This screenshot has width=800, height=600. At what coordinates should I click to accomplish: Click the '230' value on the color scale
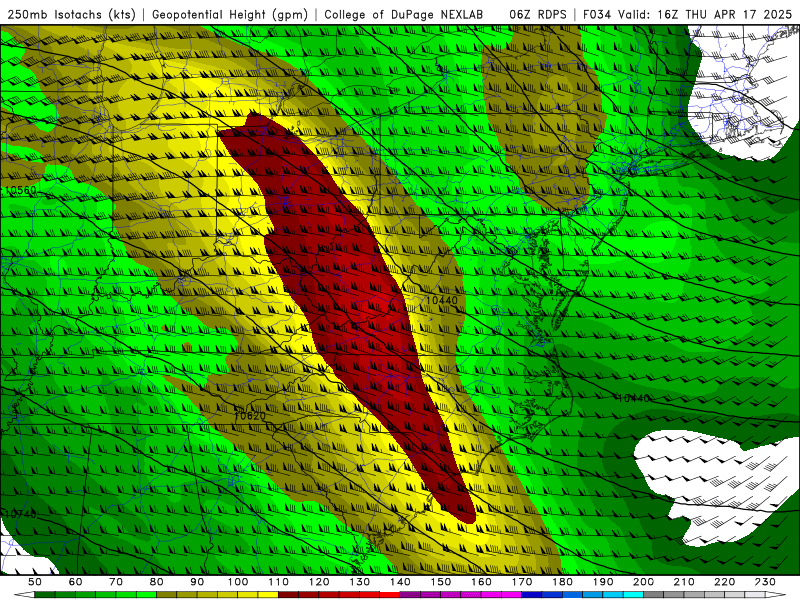pyautogui.click(x=765, y=582)
